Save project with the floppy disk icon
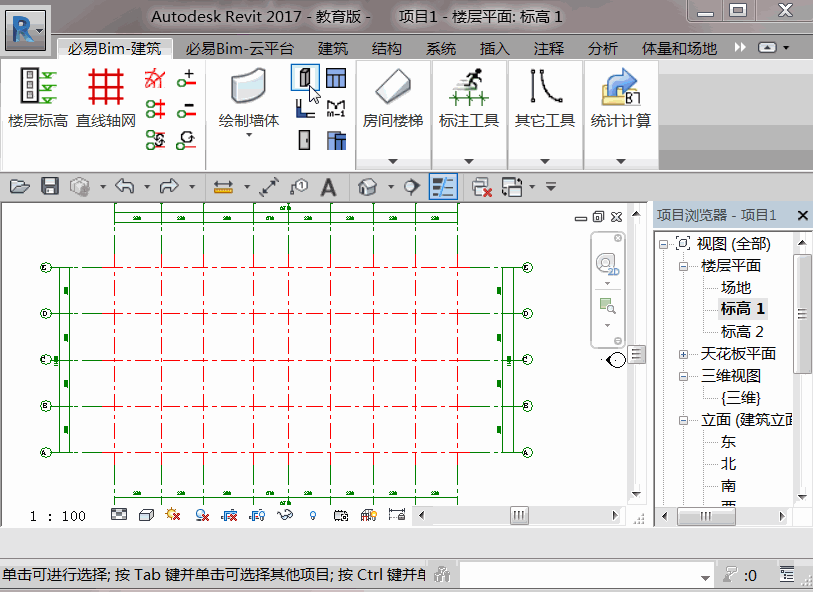813x592 pixels. (50, 186)
